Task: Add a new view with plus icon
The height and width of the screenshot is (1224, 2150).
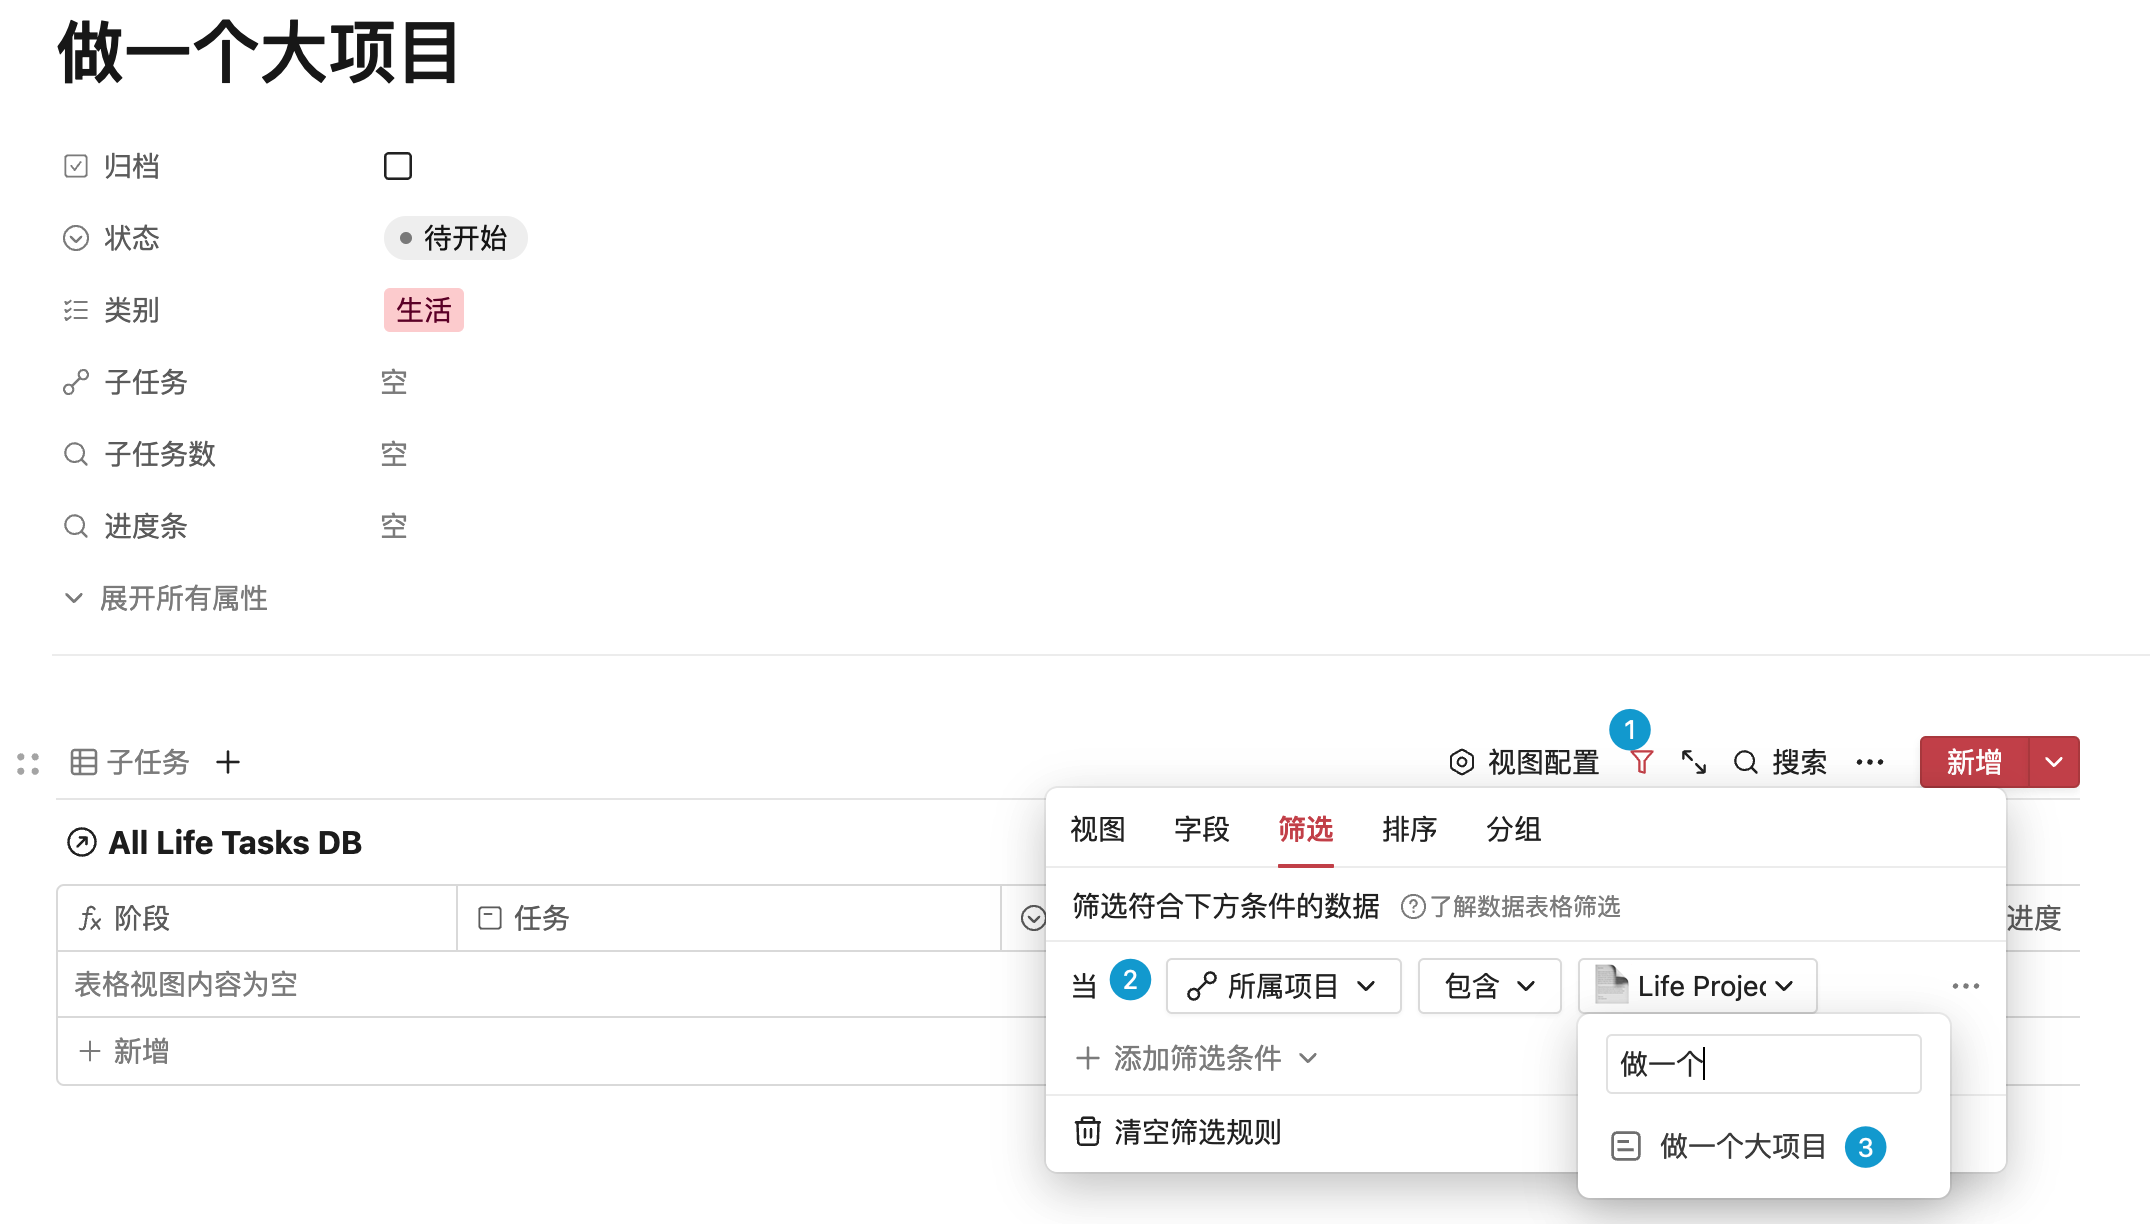Action: pos(228,763)
